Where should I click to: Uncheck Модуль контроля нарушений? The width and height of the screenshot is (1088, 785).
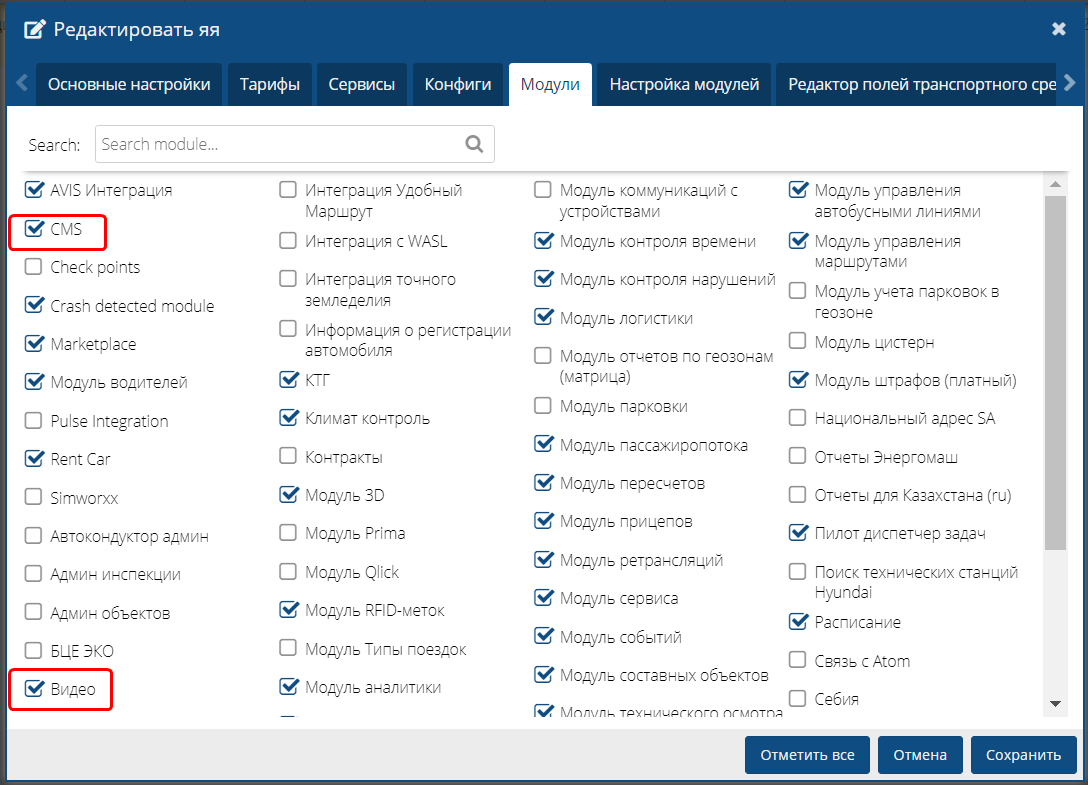[543, 279]
